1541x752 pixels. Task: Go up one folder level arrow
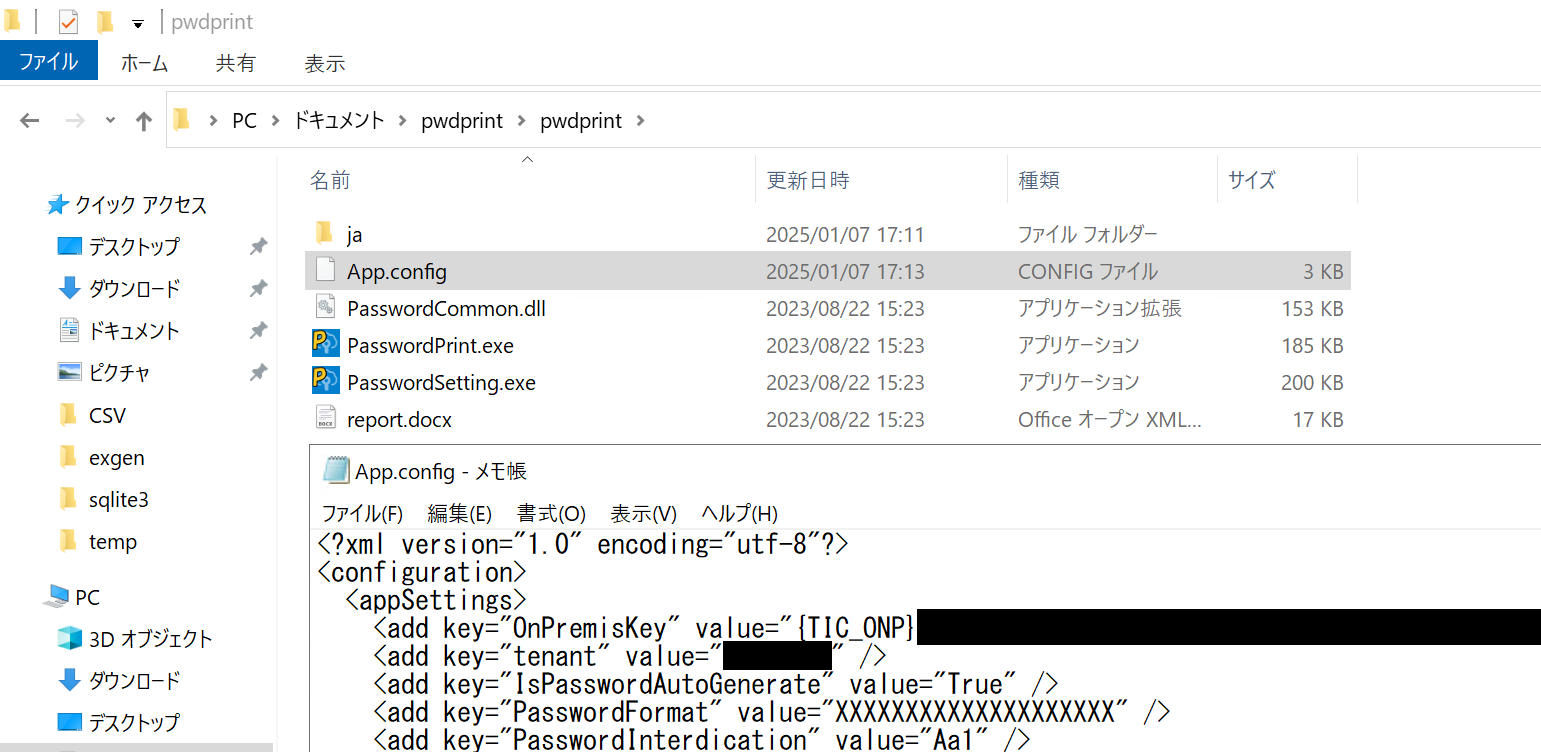click(144, 121)
